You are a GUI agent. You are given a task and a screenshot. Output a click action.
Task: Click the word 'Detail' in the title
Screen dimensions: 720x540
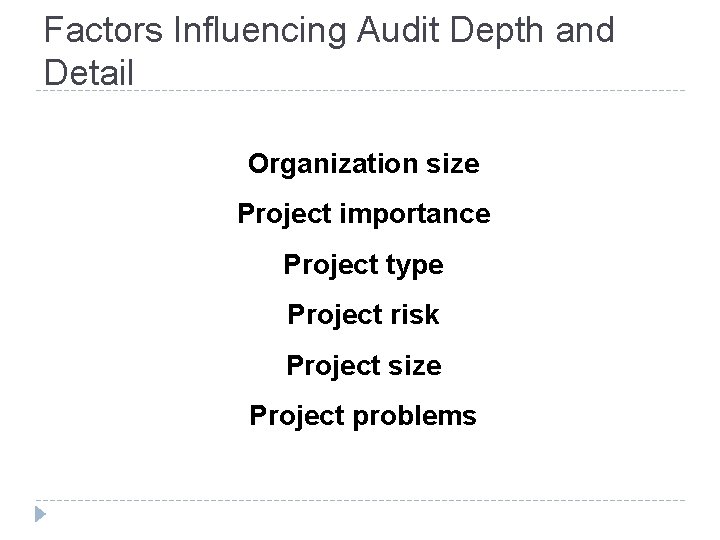click(89, 73)
